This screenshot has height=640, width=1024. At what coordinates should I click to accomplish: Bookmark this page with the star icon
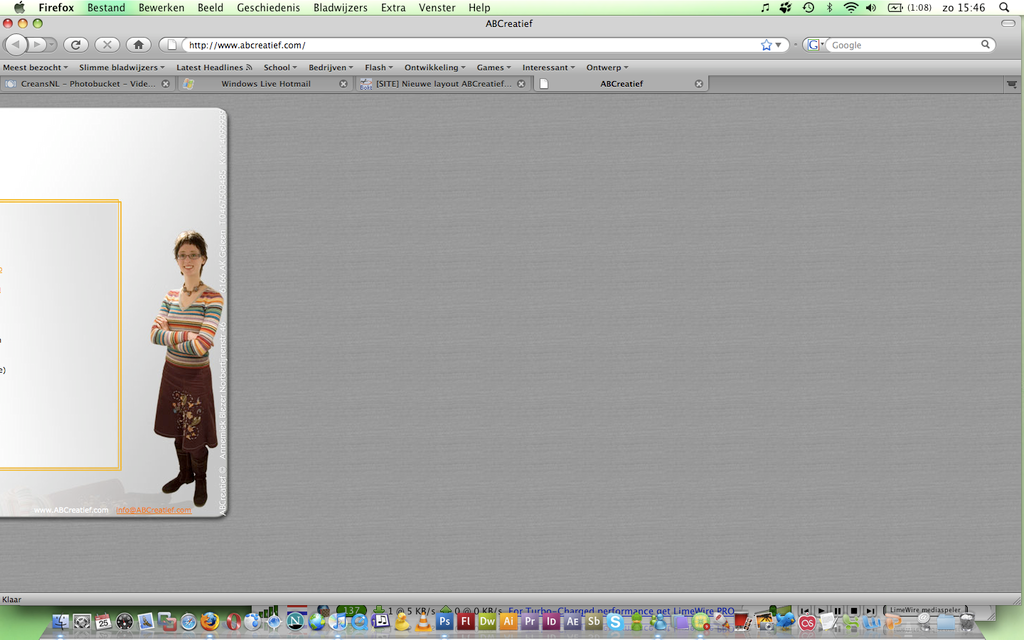pos(766,45)
